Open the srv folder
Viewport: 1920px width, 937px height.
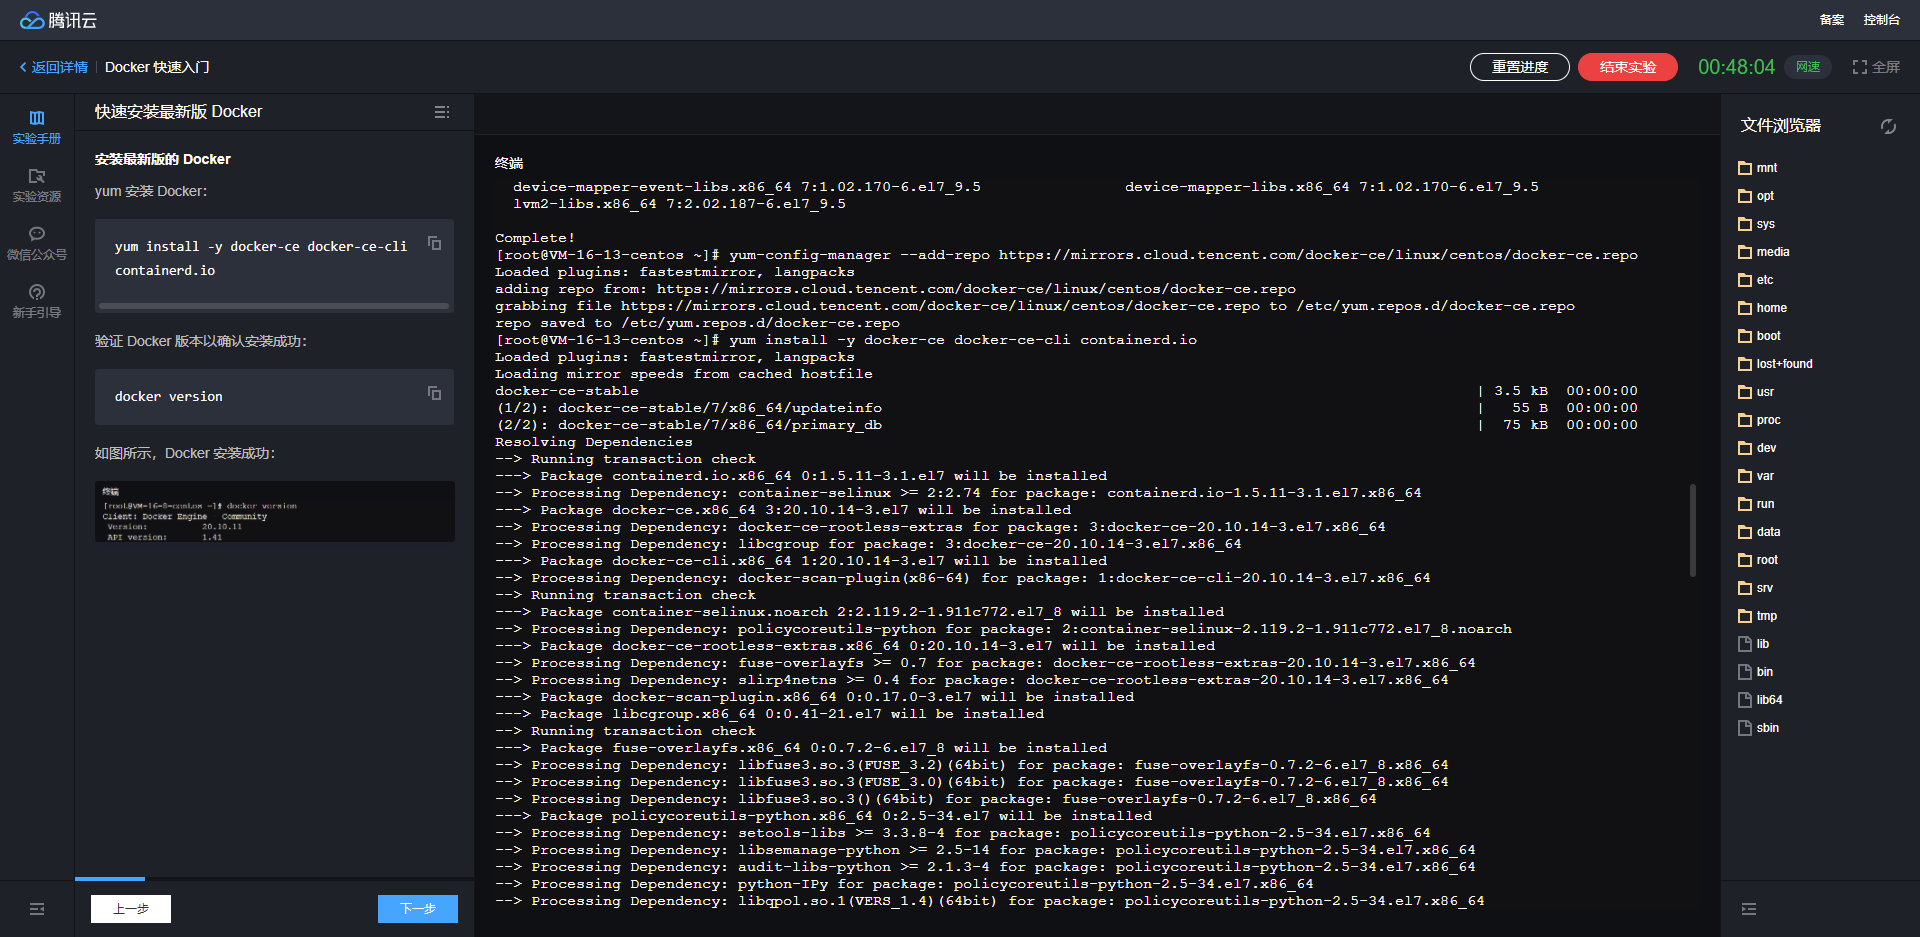click(1756, 588)
